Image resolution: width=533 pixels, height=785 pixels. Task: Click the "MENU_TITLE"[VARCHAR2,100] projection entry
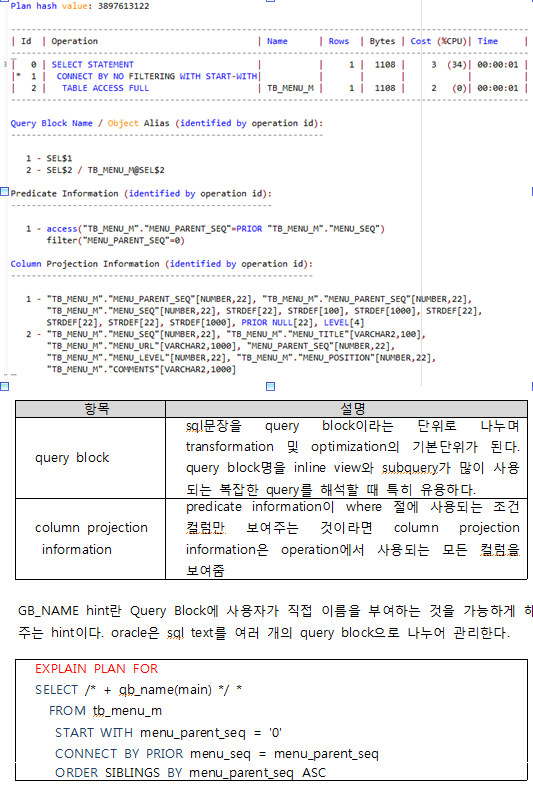coord(326,334)
